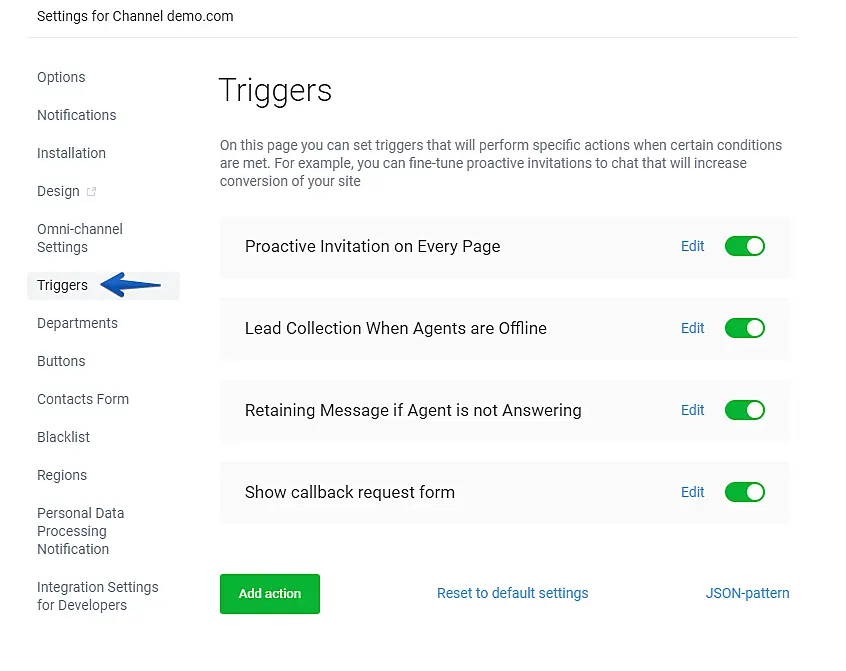This screenshot has width=846, height=671.
Task: Open the Installation section
Action: (x=71, y=153)
